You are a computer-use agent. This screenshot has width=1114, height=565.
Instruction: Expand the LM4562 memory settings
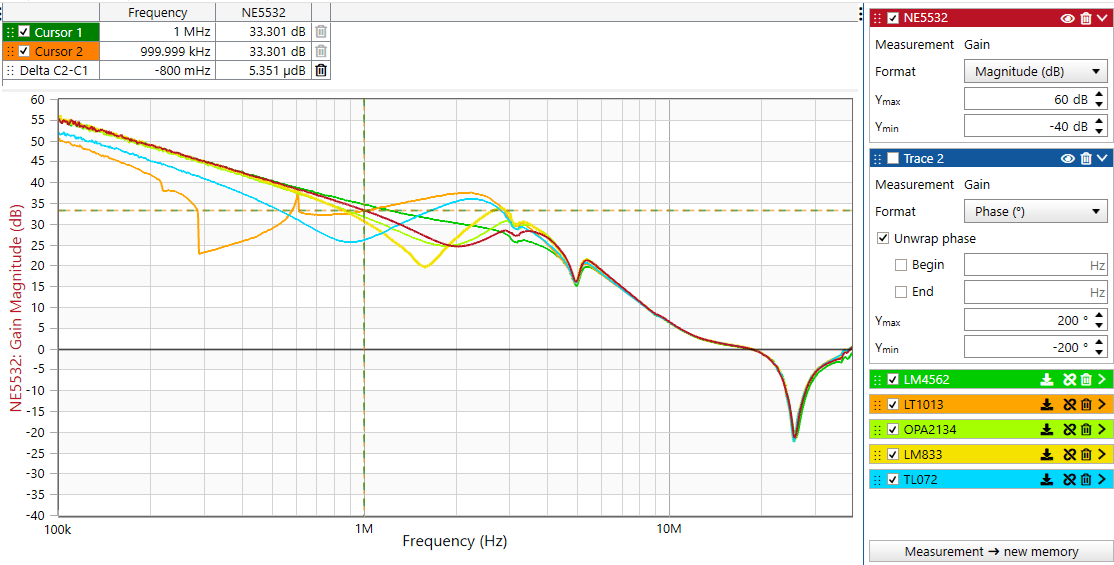coord(1102,380)
